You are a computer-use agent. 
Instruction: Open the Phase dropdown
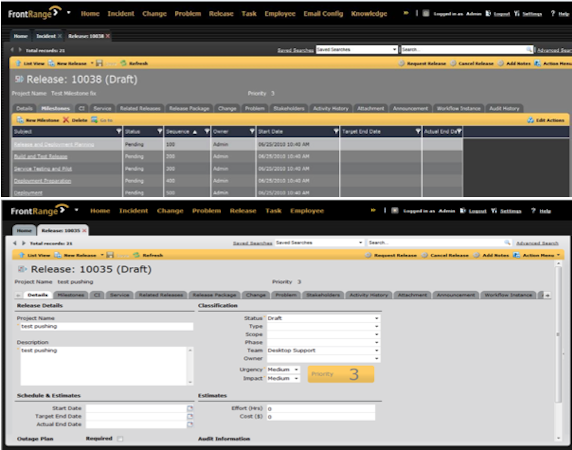point(376,342)
